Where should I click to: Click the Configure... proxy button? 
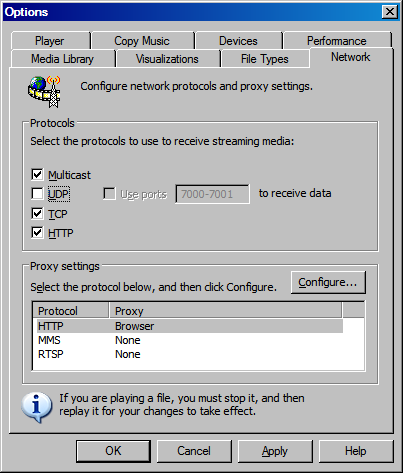tap(328, 282)
